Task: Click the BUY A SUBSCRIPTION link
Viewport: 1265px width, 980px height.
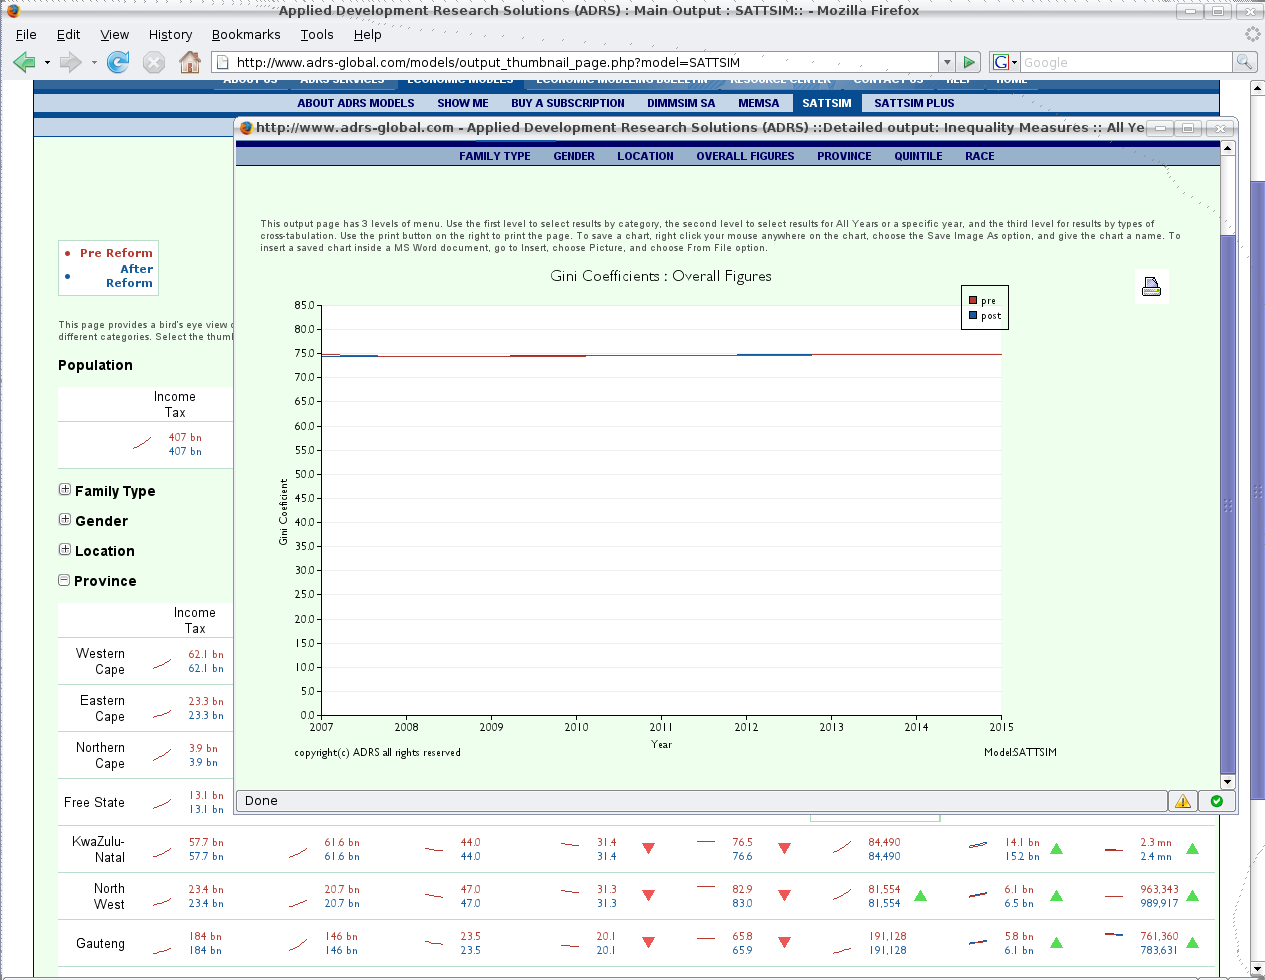Action: (567, 103)
